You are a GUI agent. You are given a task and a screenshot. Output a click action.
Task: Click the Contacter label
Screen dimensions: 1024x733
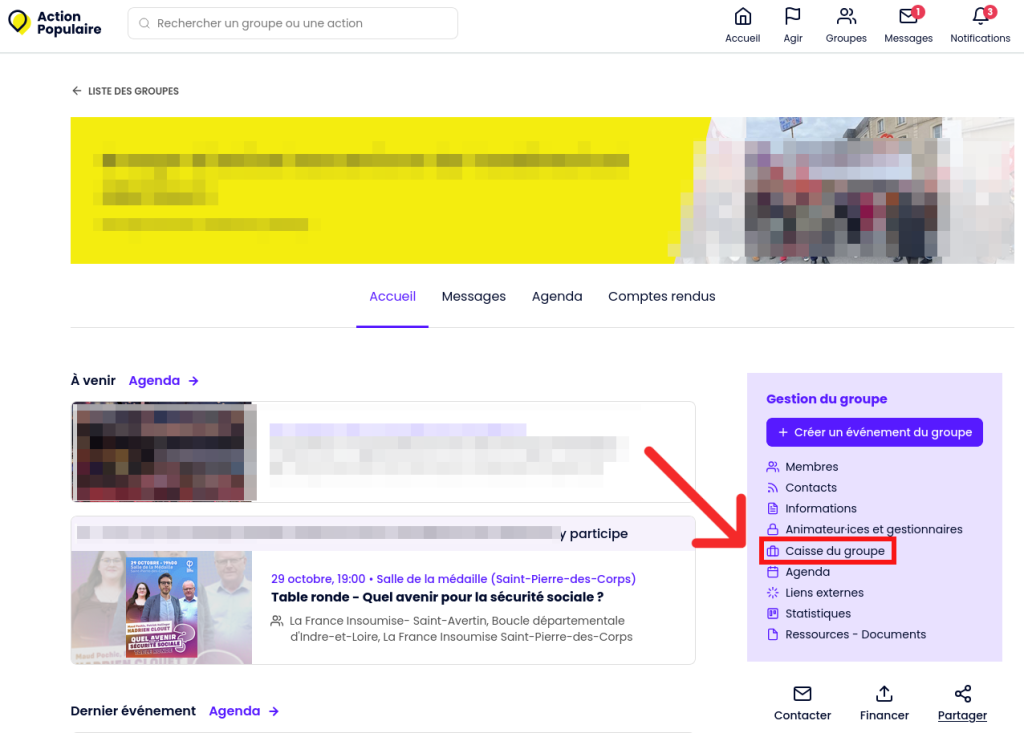(803, 715)
